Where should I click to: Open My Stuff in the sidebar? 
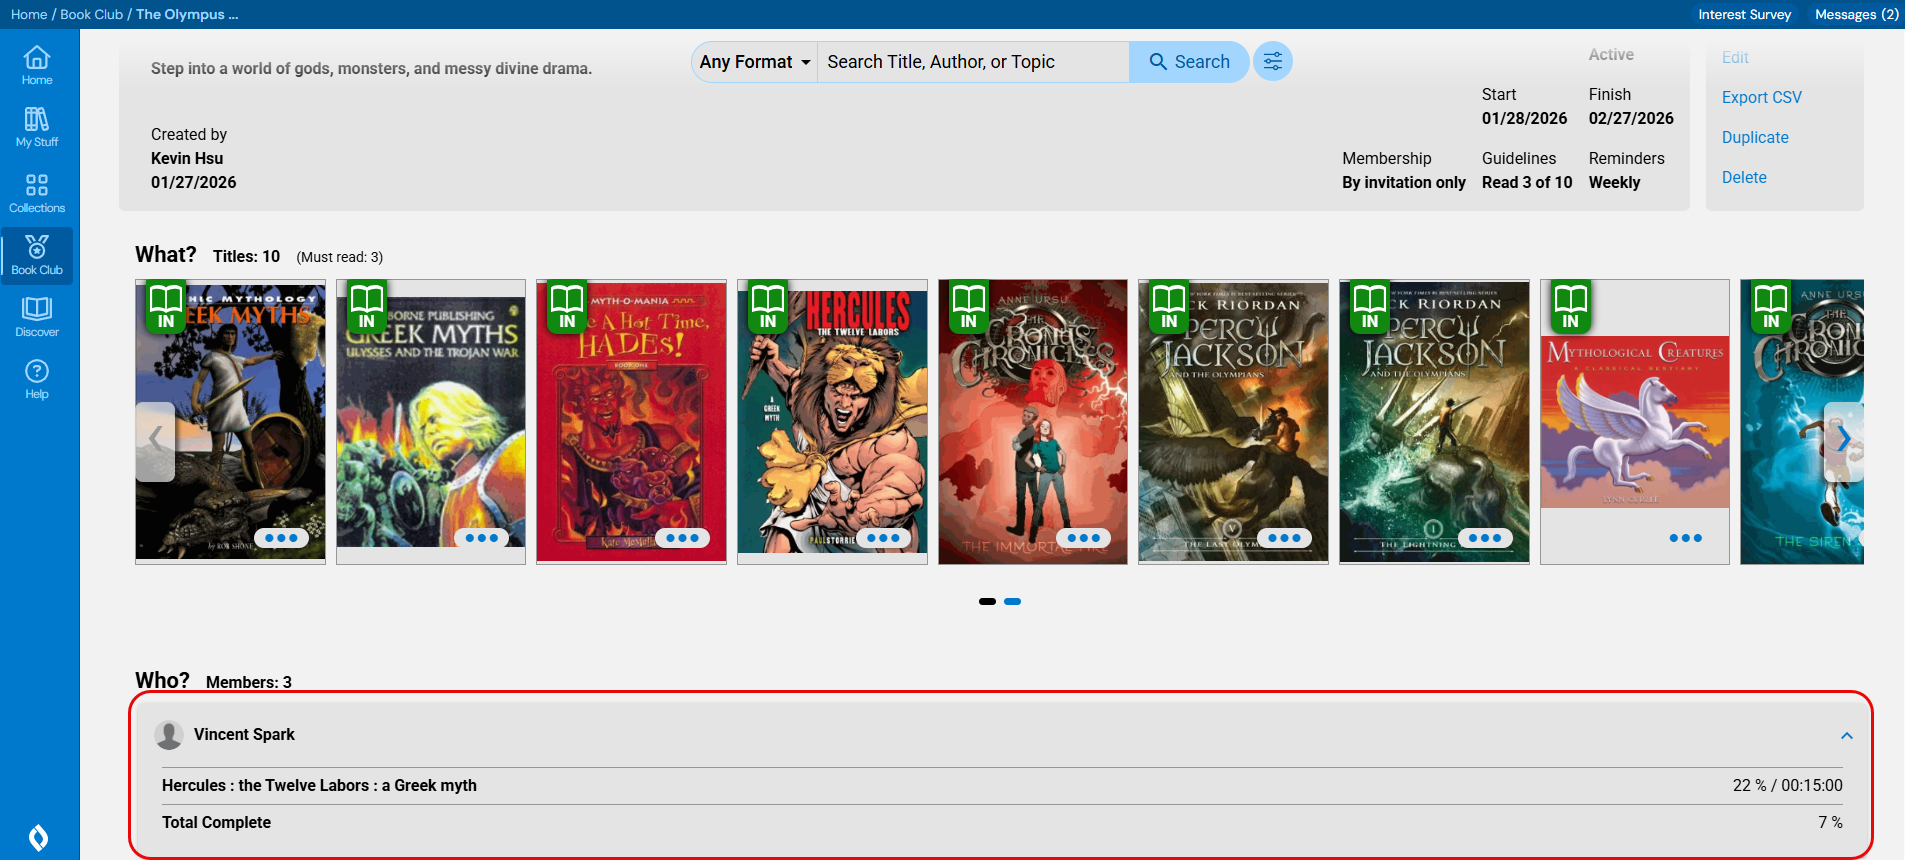click(x=37, y=127)
